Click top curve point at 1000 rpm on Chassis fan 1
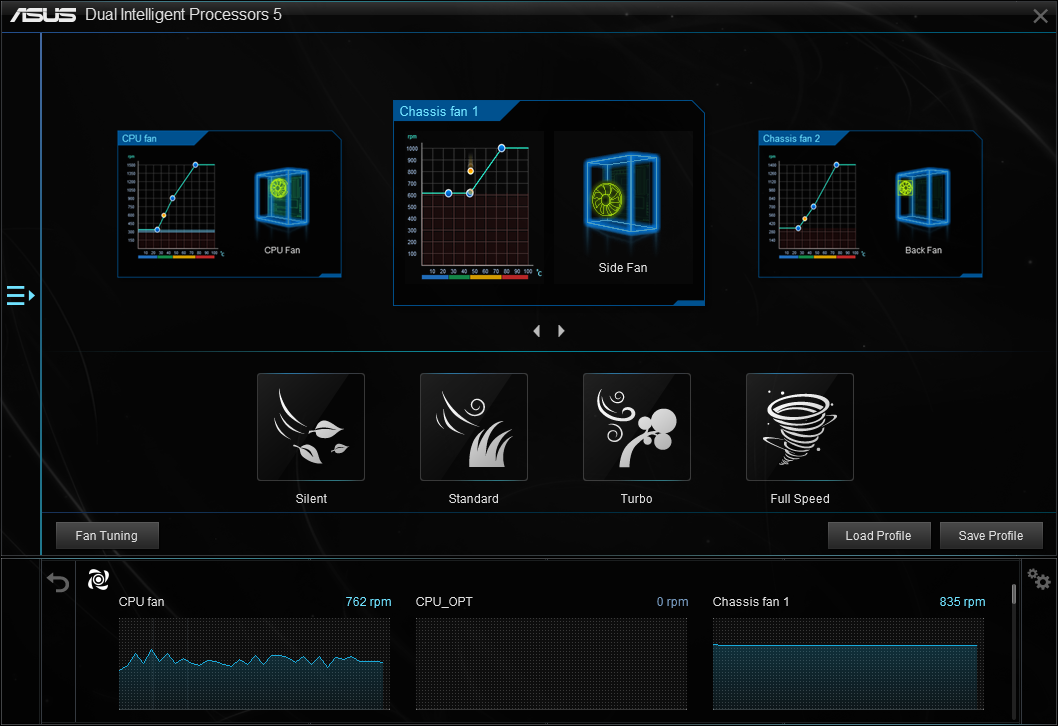This screenshot has width=1058, height=726. 501,148
